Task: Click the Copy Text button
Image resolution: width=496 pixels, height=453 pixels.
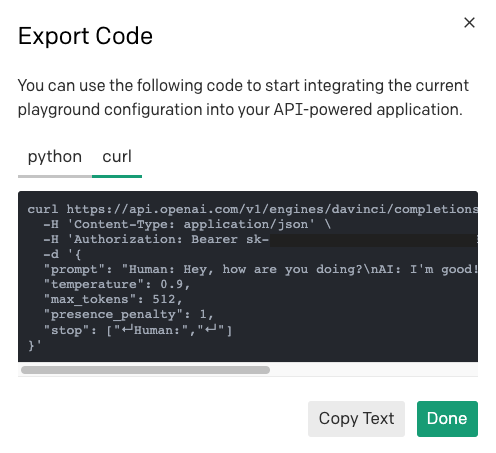Action: (x=356, y=419)
